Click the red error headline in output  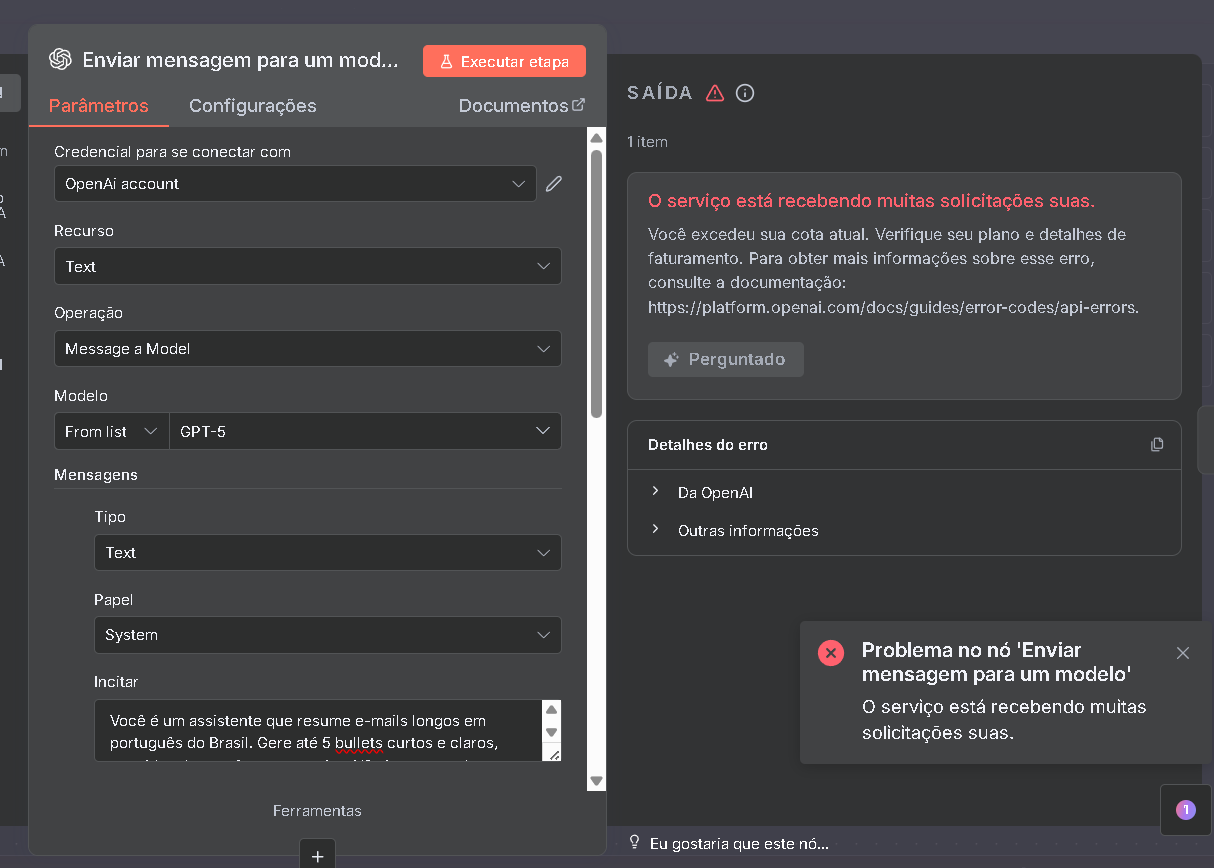point(871,201)
